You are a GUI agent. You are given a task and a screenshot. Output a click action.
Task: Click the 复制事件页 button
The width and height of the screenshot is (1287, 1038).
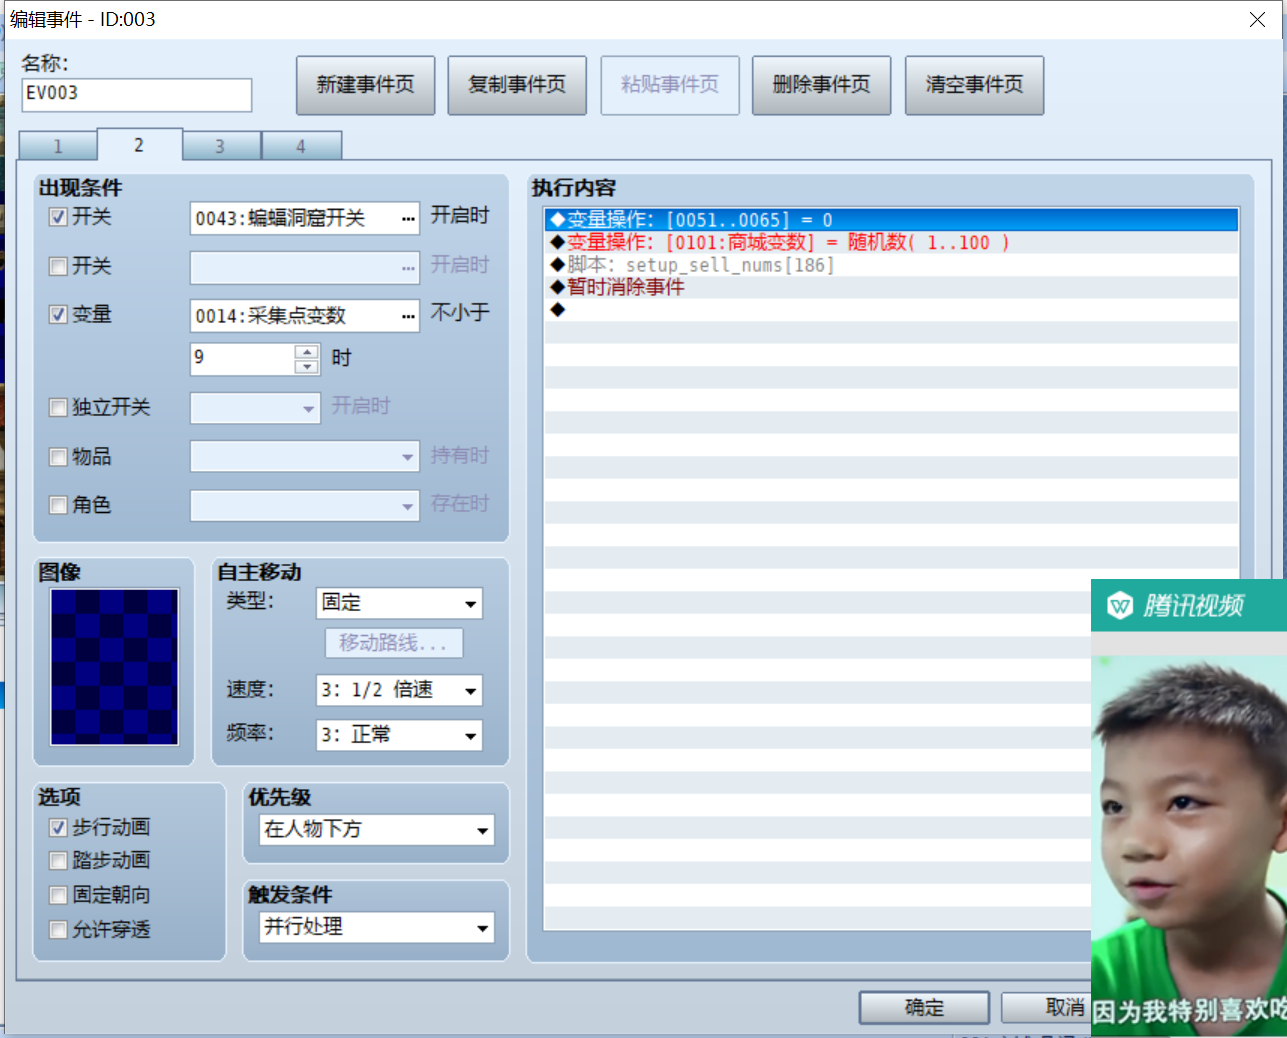(x=517, y=85)
